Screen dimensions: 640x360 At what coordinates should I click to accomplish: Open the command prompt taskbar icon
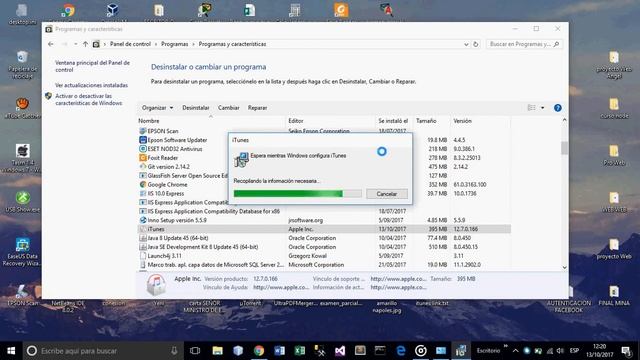380,351
